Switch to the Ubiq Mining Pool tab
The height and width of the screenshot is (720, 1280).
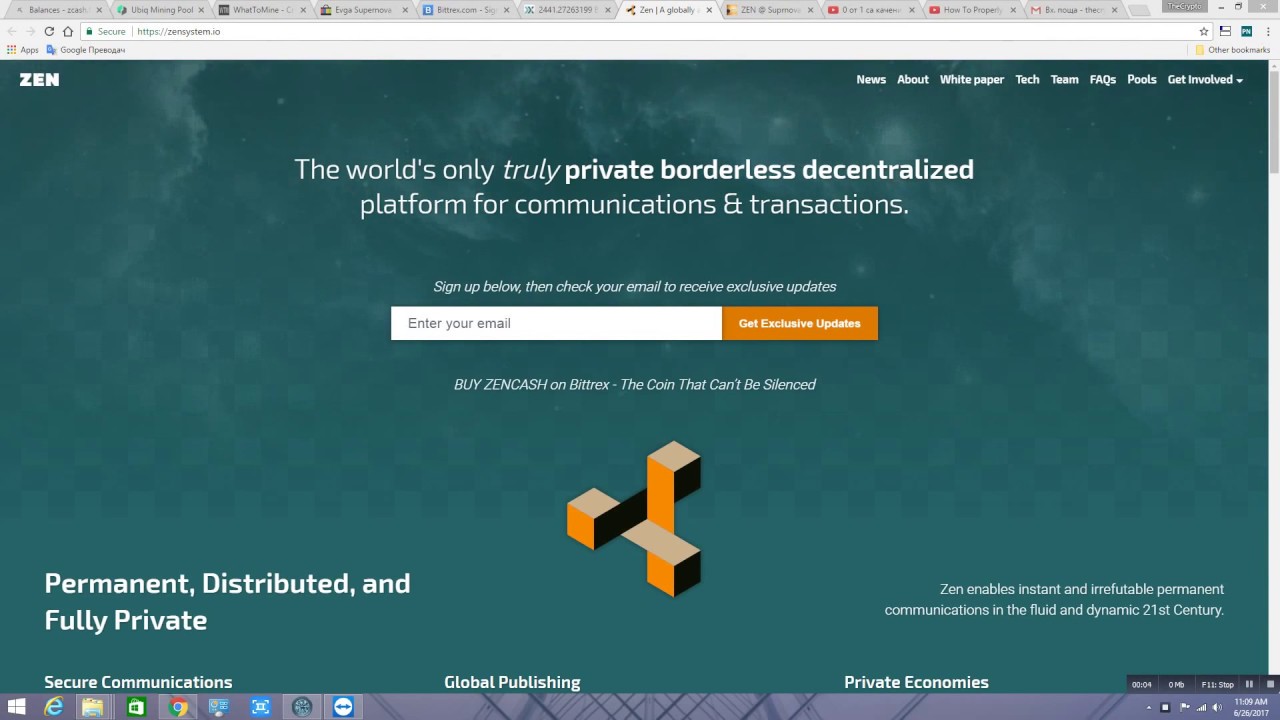(160, 10)
